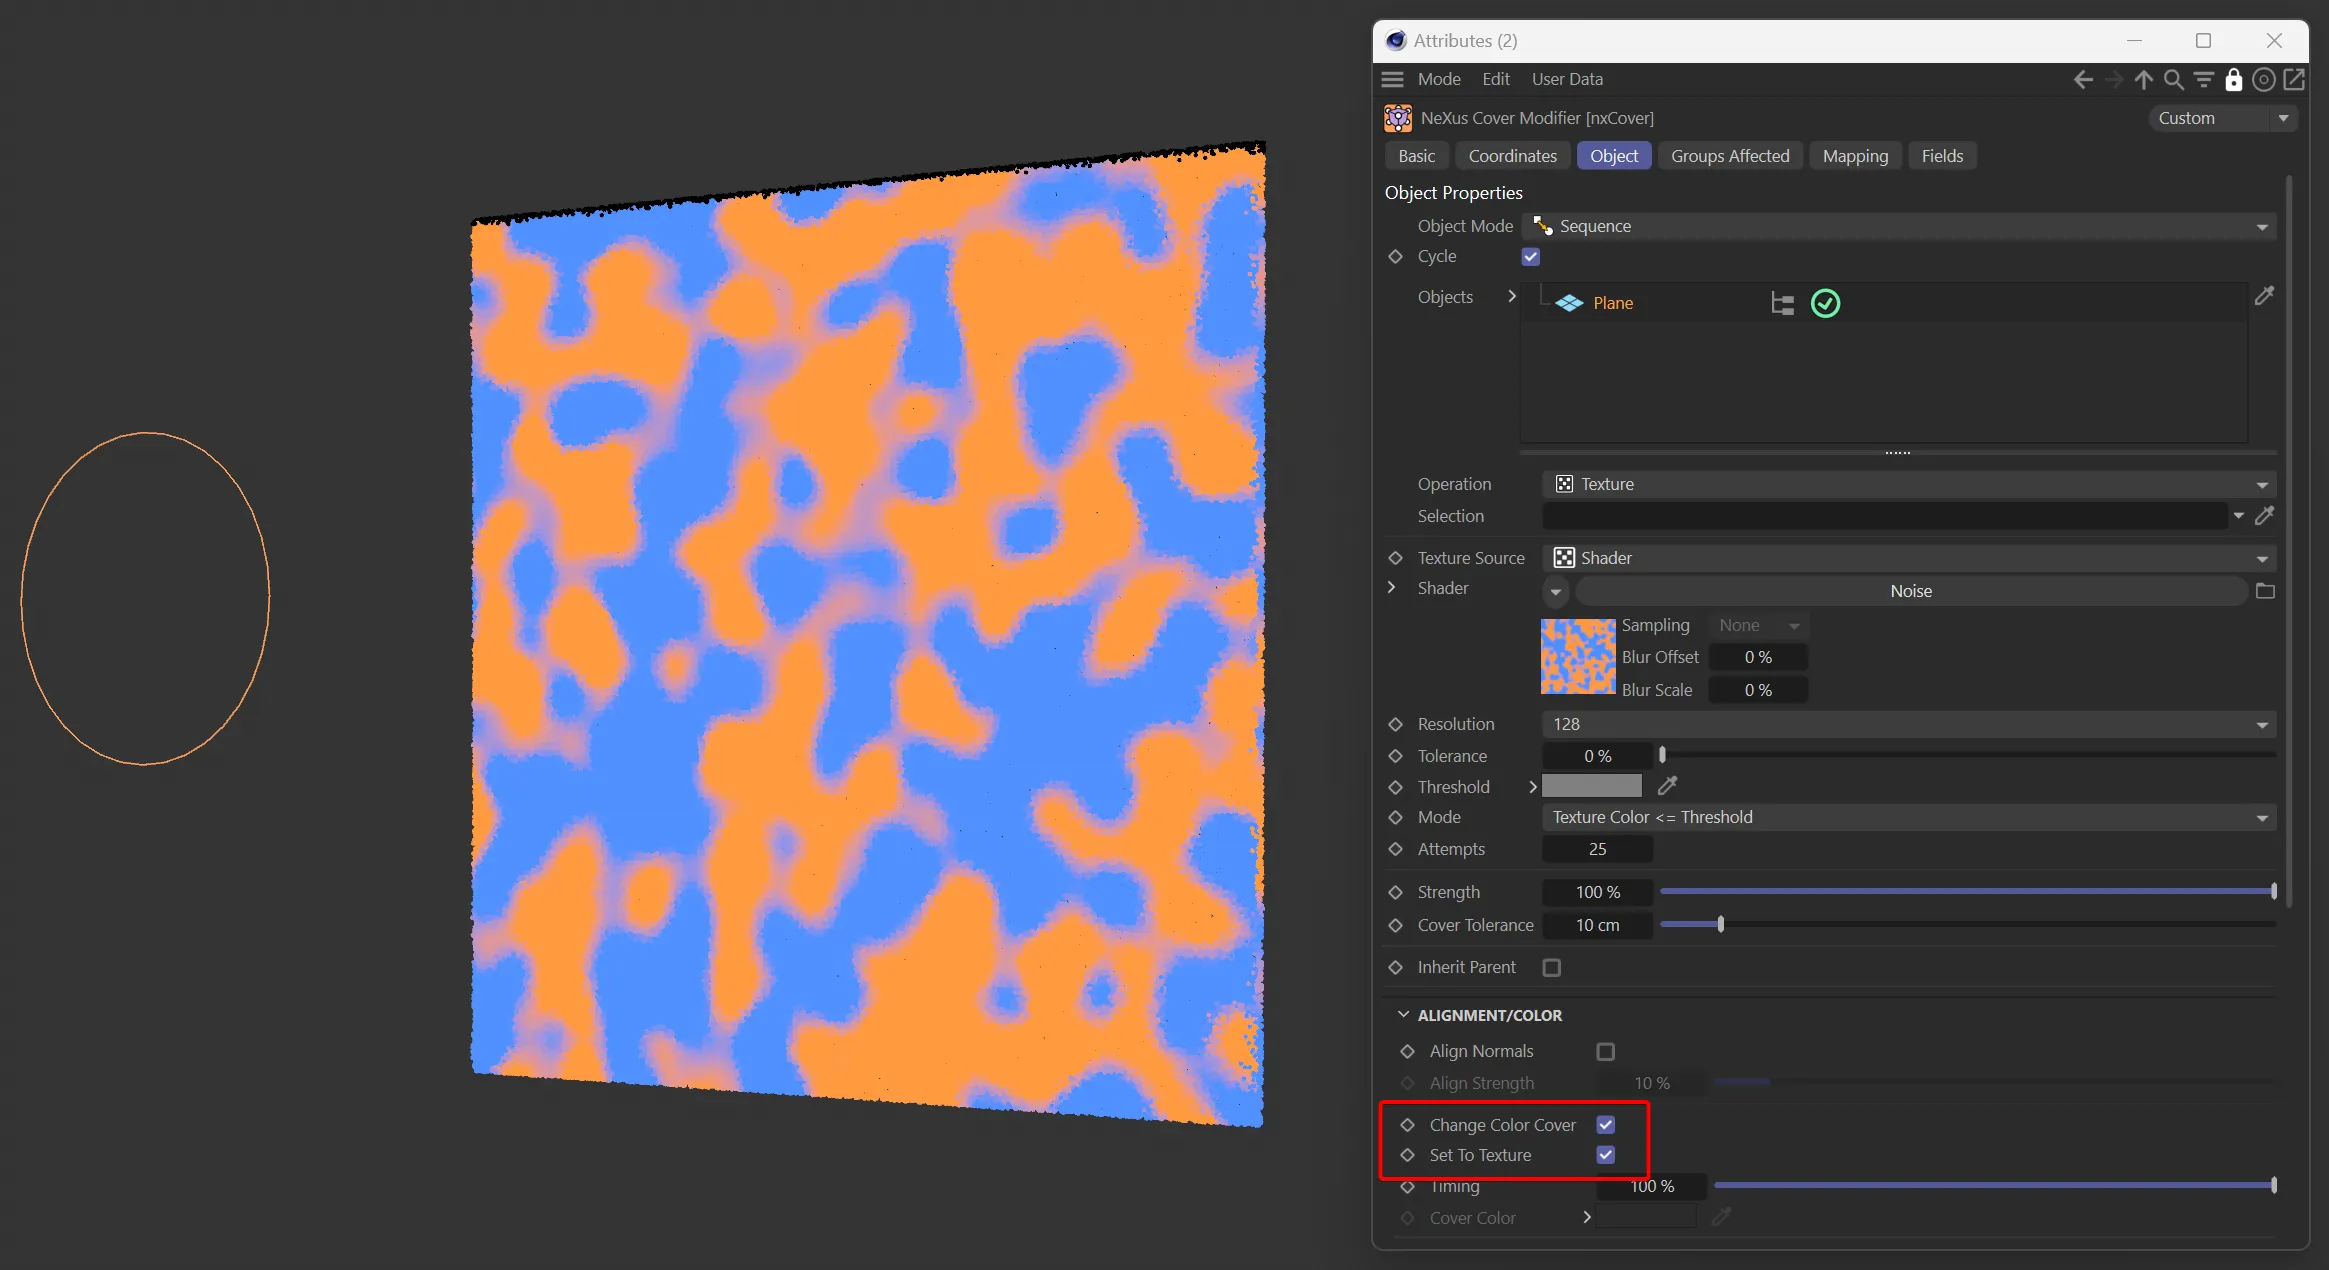Click the Threshold color eyedropper
The width and height of the screenshot is (2329, 1270).
(1667, 786)
